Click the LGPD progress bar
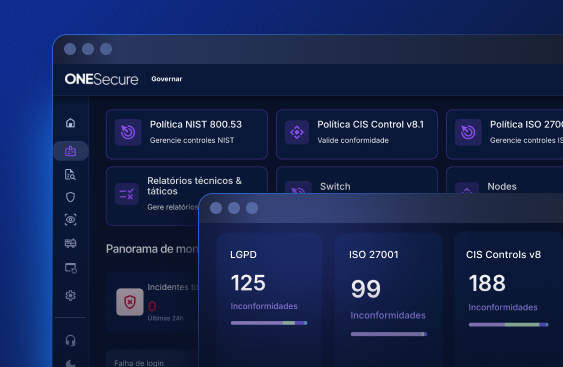Screen dimensions: 563x367 [269, 323]
